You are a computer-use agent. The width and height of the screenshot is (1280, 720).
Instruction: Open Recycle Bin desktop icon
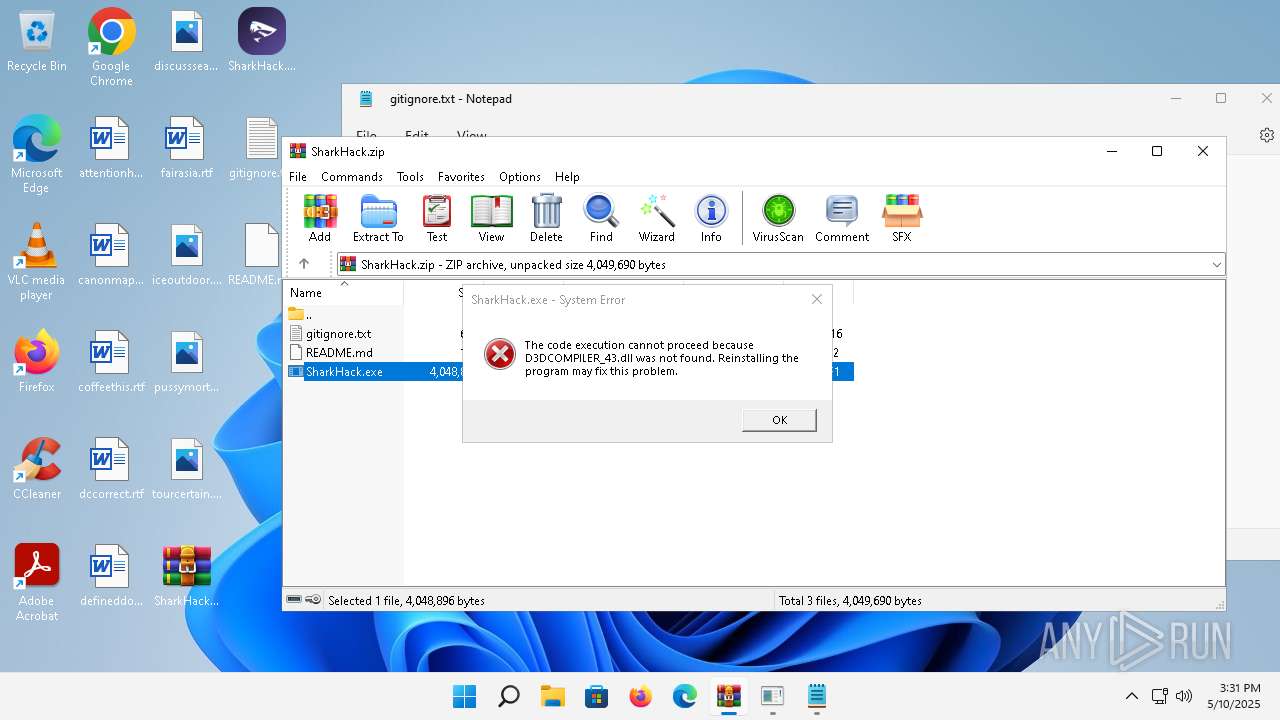[37, 42]
